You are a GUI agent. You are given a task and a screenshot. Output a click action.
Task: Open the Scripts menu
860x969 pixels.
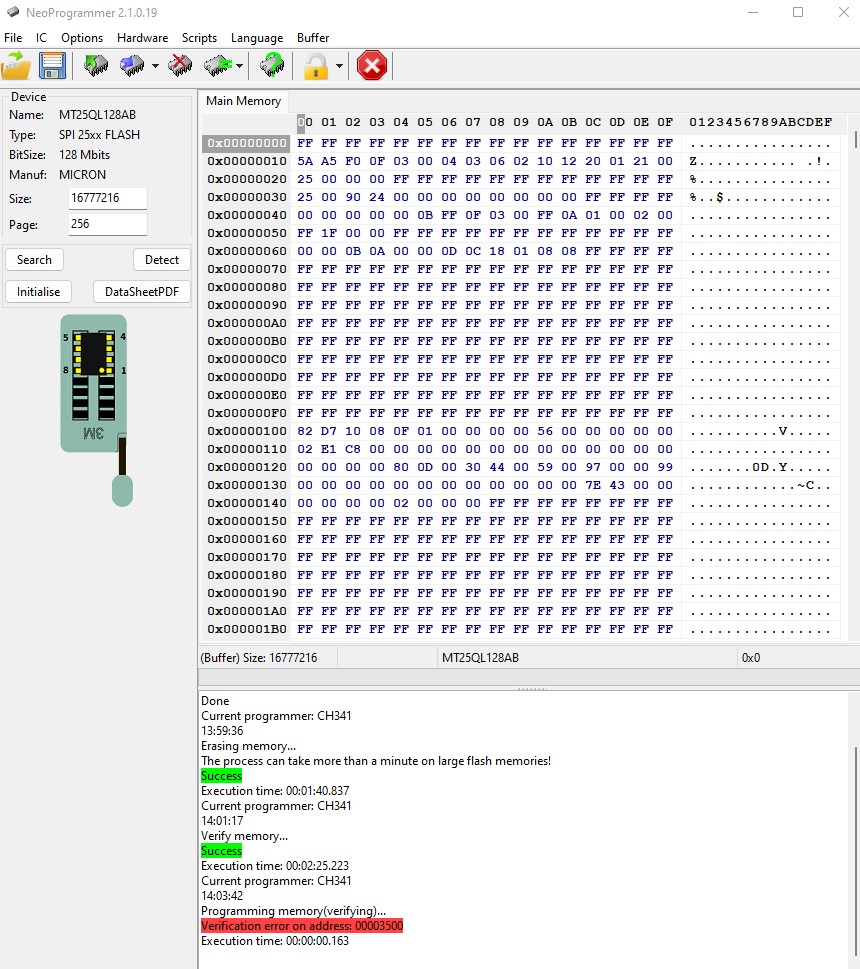point(199,37)
